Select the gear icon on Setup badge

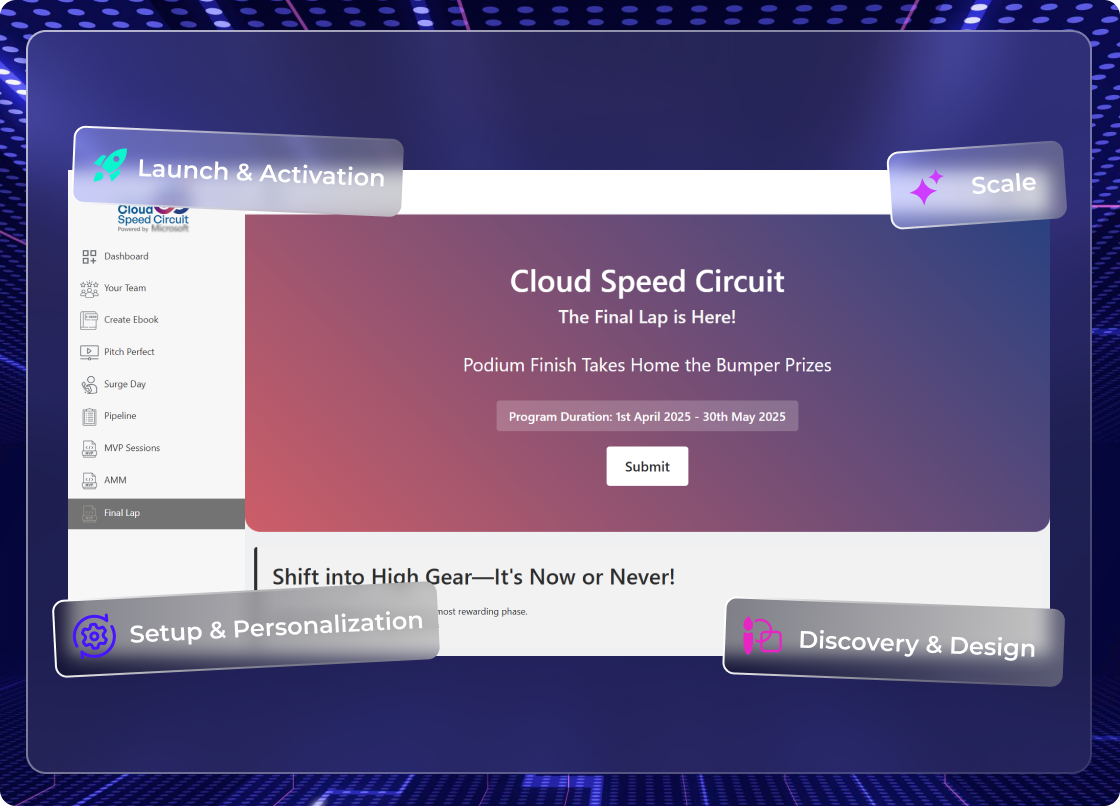[x=94, y=635]
